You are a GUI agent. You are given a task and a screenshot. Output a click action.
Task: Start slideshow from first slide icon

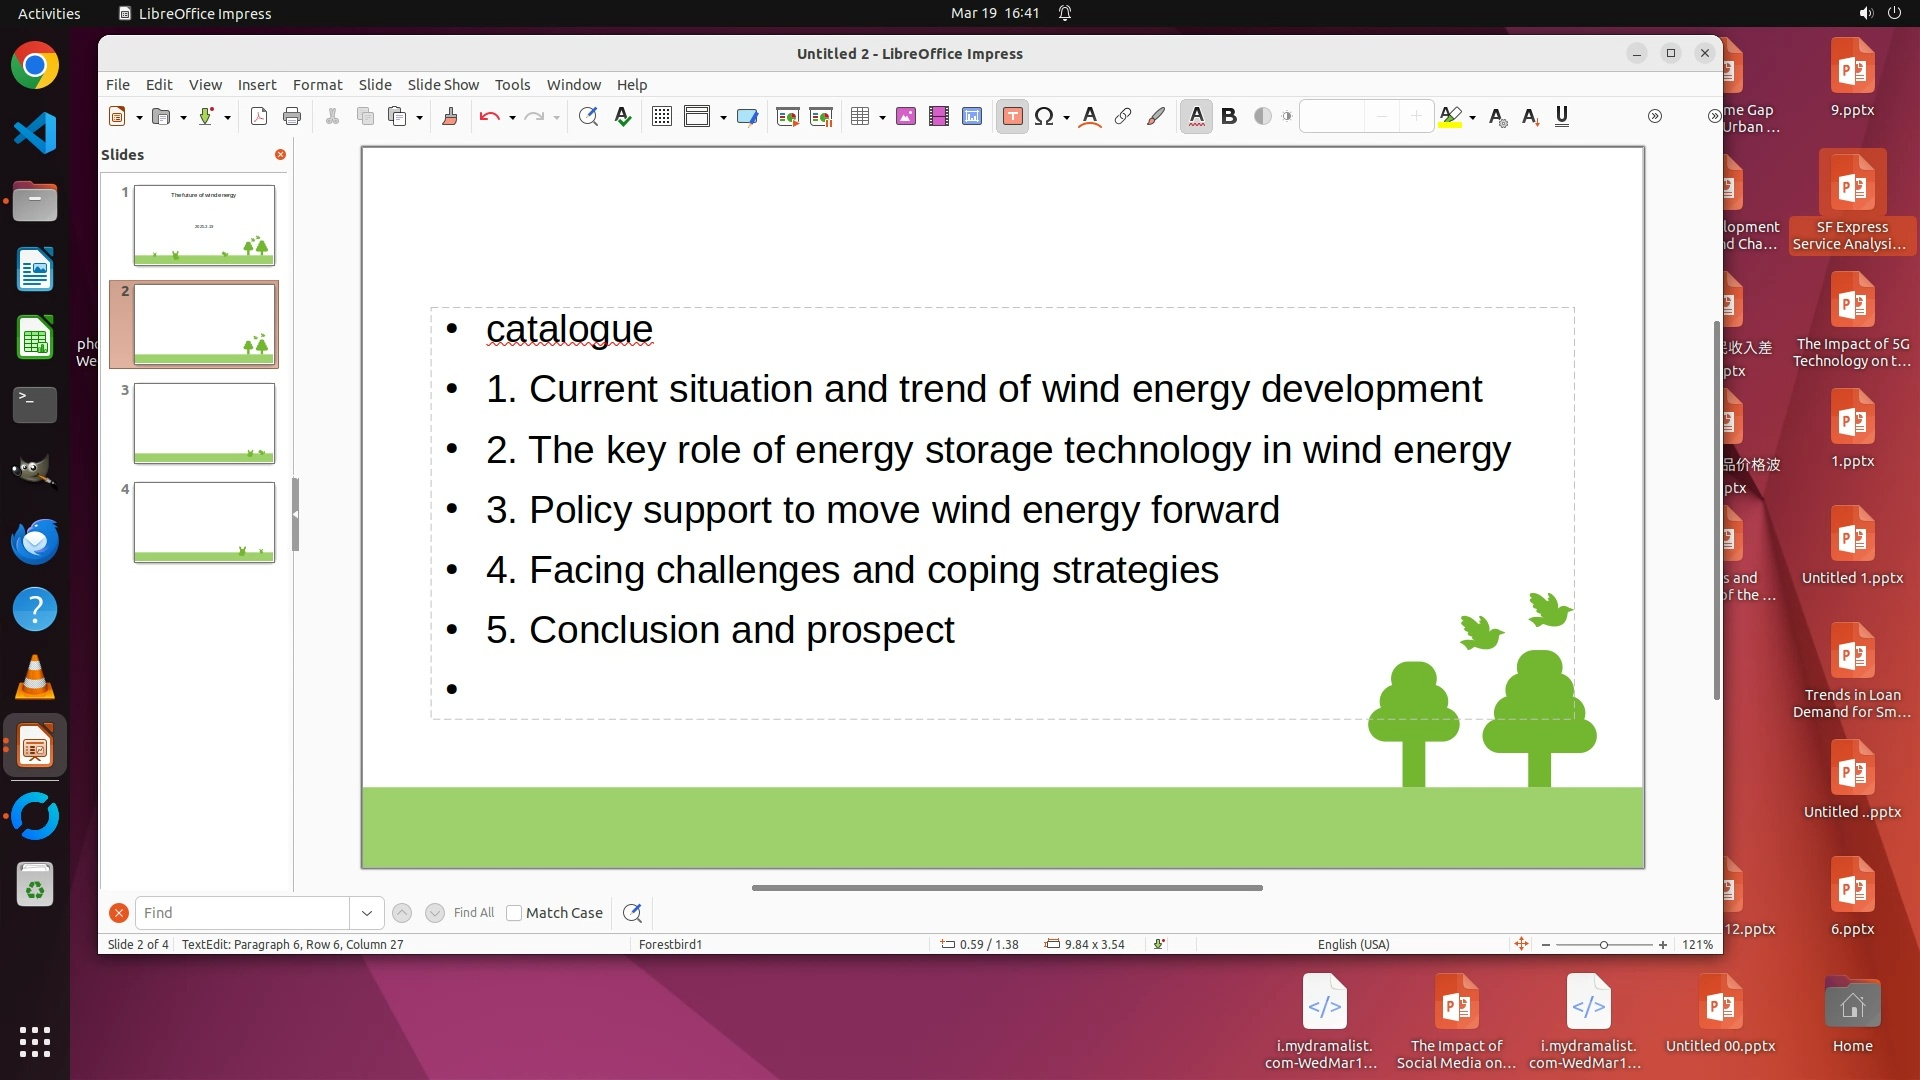[788, 117]
